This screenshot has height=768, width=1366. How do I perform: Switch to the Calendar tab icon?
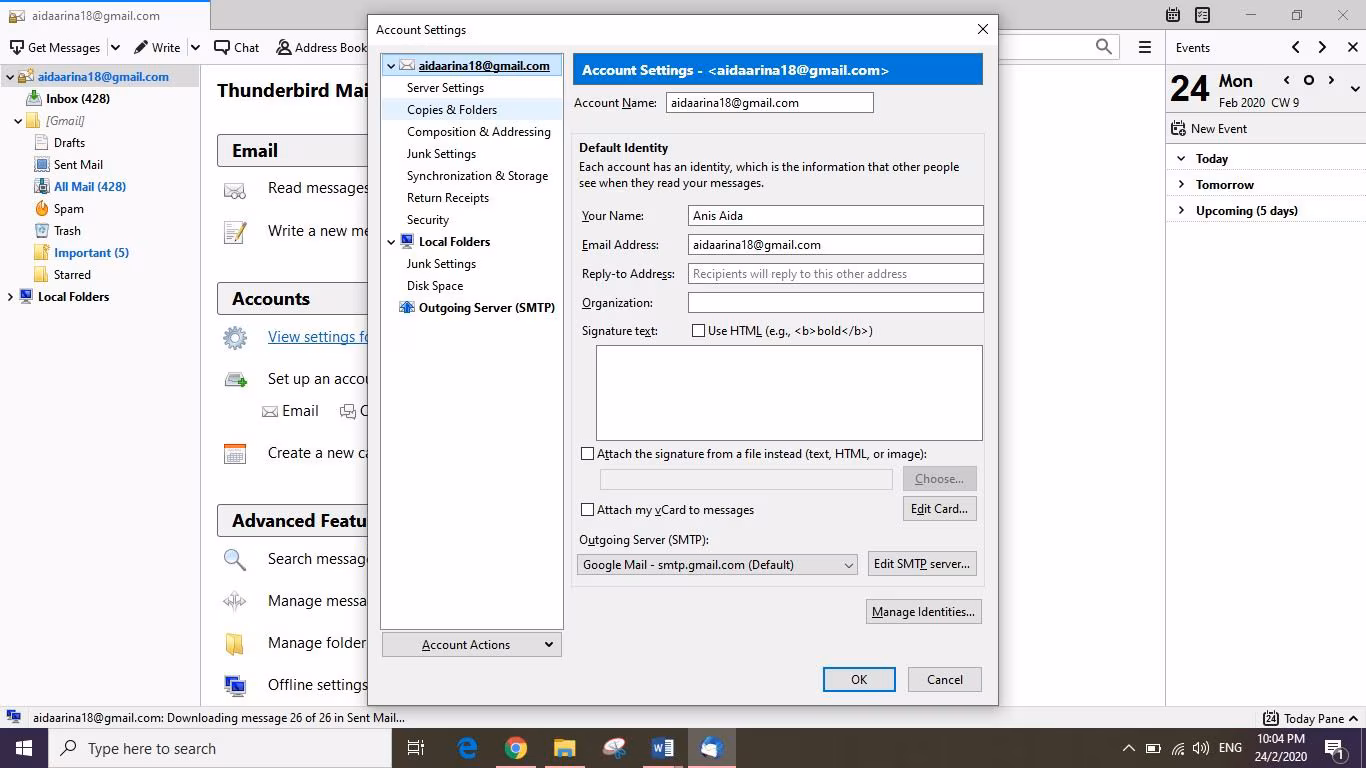[x=1173, y=15]
